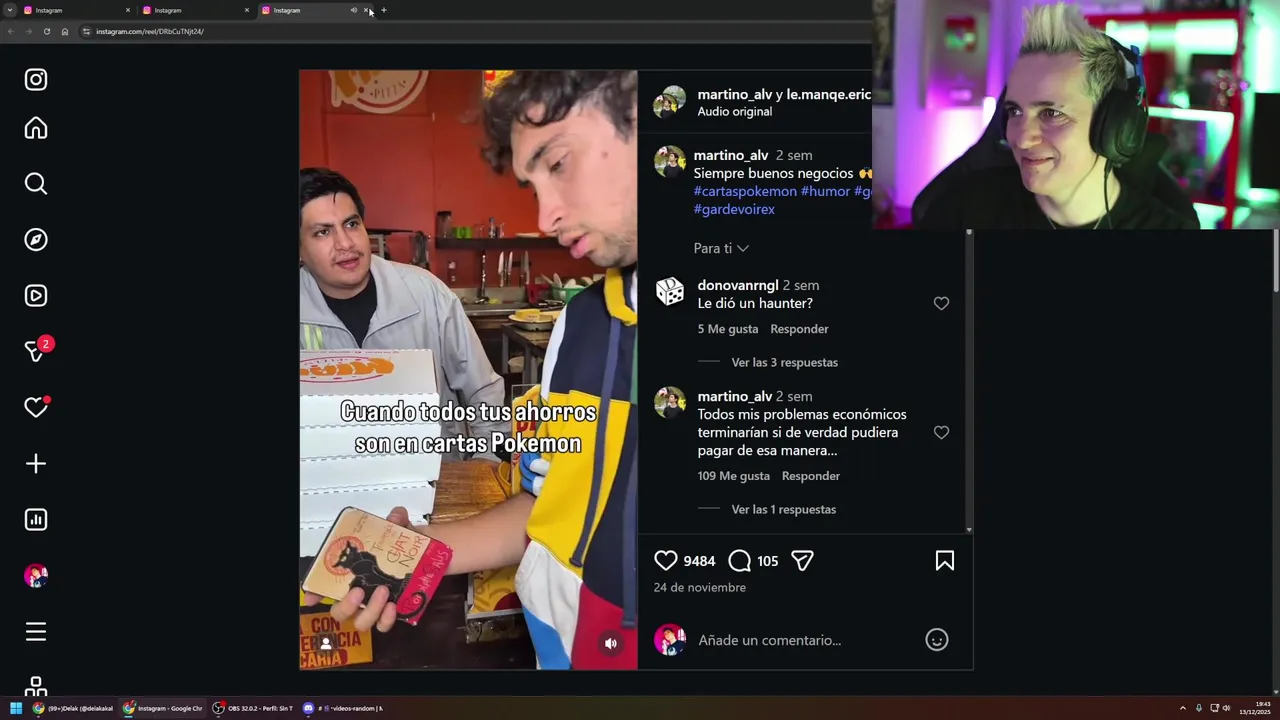Open Notifications heart in sidebar
This screenshot has height=720, width=1280.
point(37,407)
